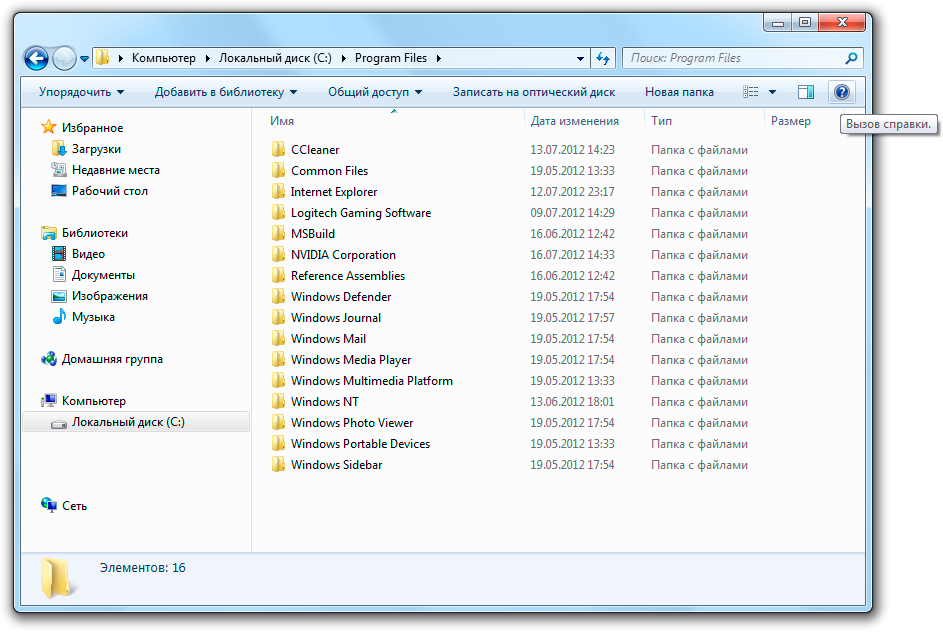Screen dimensions: 943x632
Task: Open the view options dropdown arrow
Action: coord(772,92)
